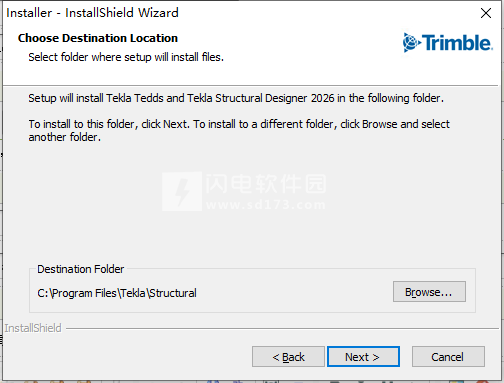Click the Installer window title text

[x=92, y=13]
